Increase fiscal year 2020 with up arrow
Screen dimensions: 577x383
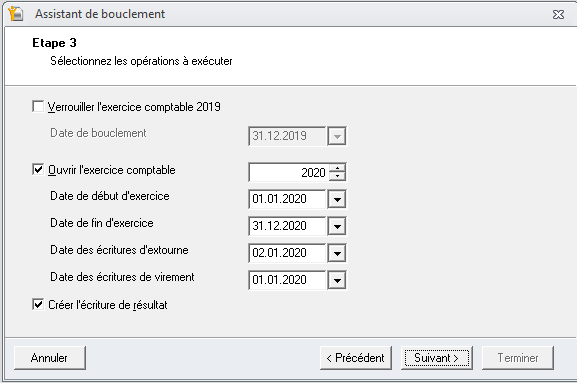(337, 168)
